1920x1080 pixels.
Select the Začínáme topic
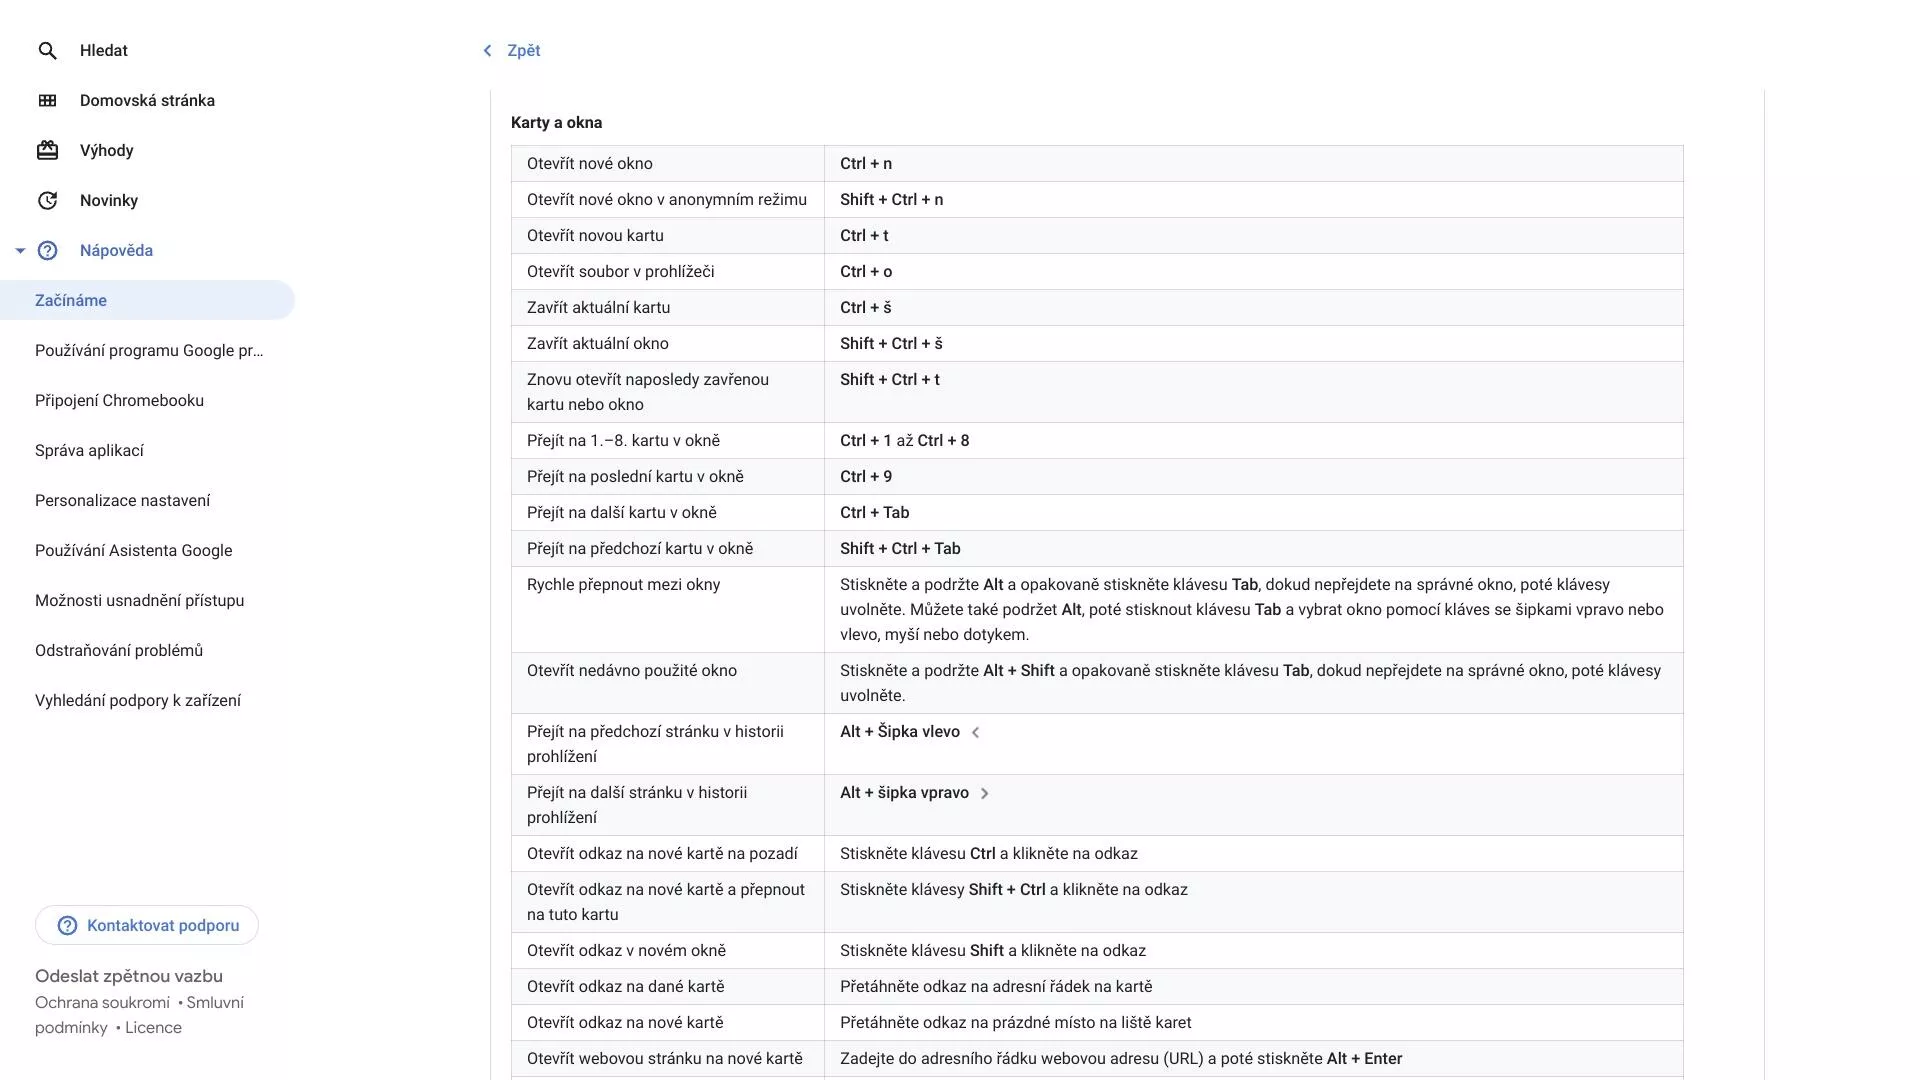tap(147, 300)
